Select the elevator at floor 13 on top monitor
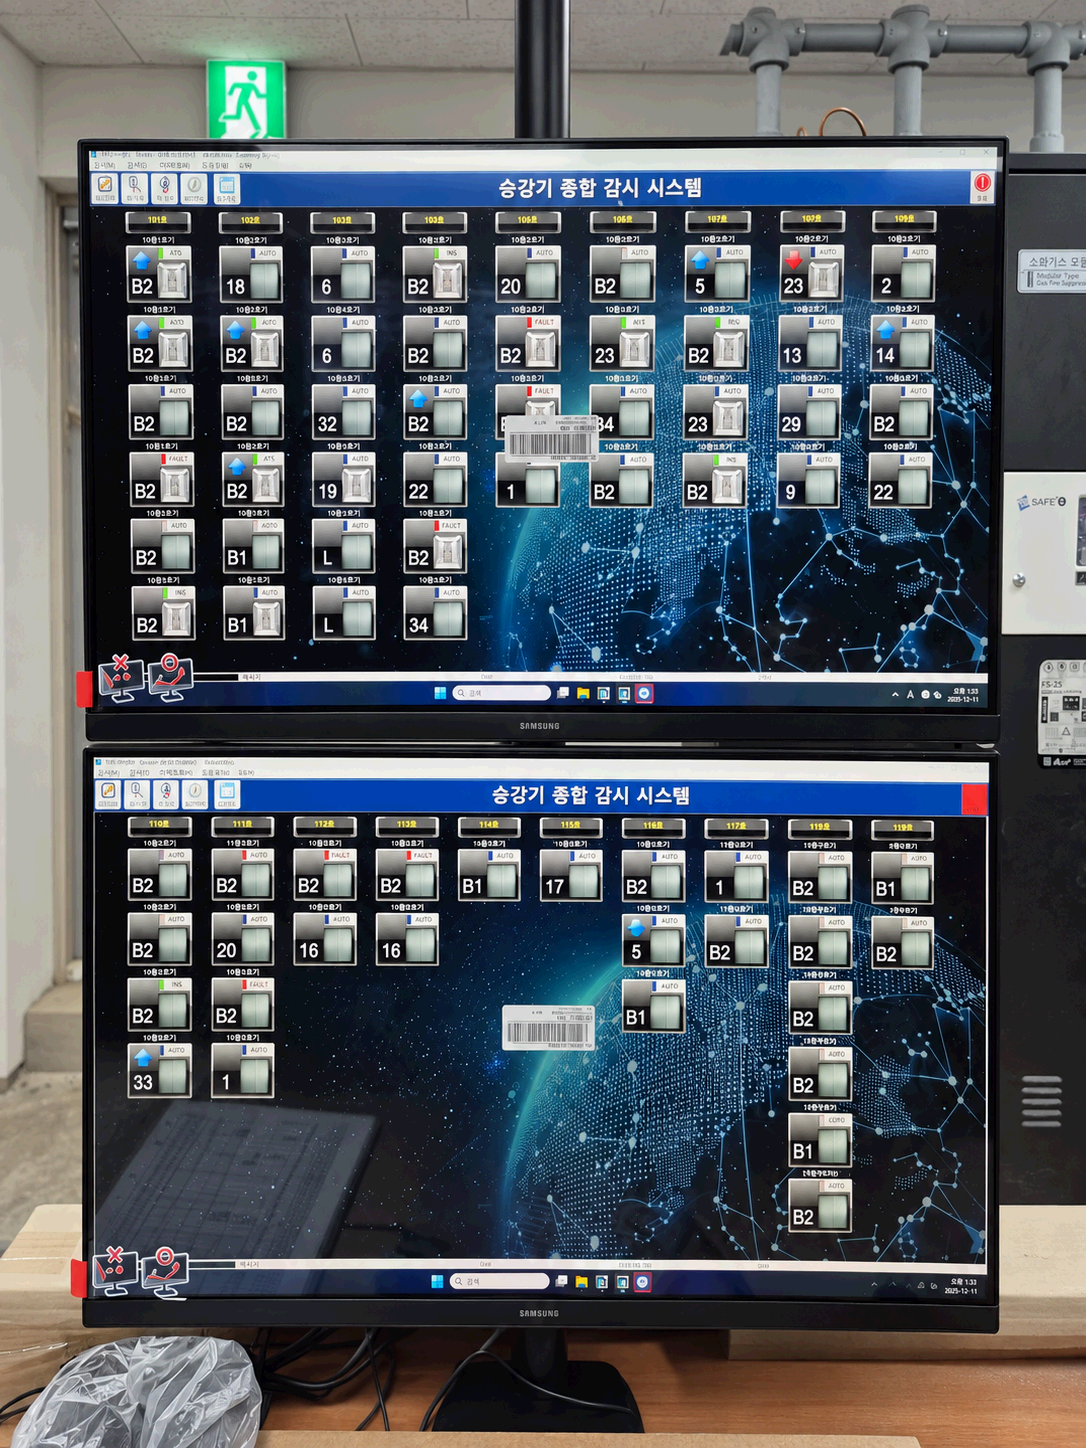 click(x=810, y=344)
